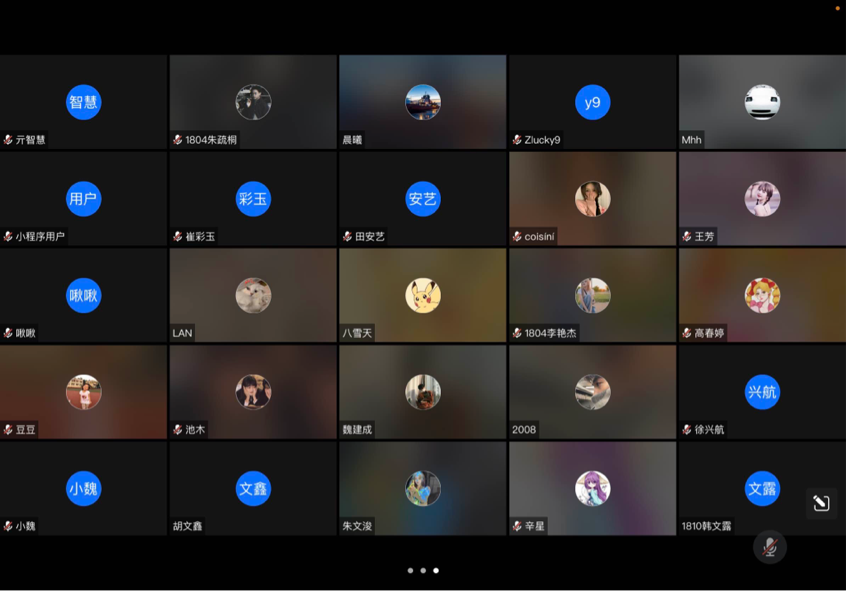846x591 pixels.
Task: Unmute using the floating microphone button
Action: click(x=769, y=547)
